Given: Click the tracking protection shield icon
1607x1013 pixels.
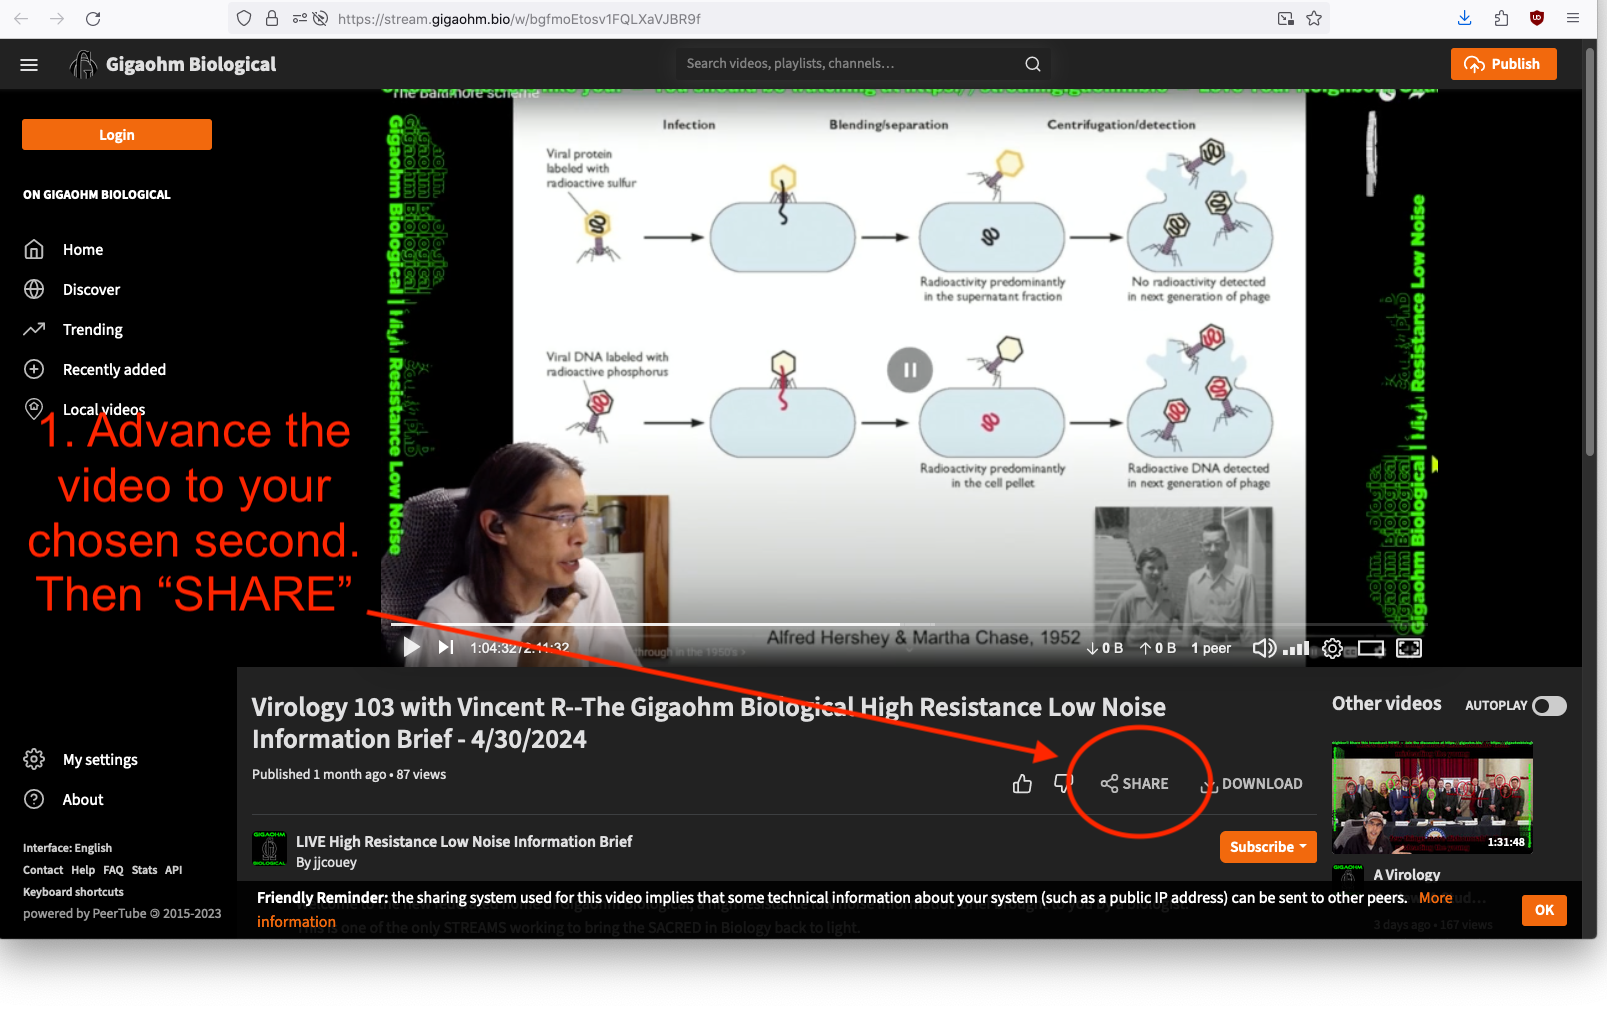Looking at the screenshot, I should (244, 18).
